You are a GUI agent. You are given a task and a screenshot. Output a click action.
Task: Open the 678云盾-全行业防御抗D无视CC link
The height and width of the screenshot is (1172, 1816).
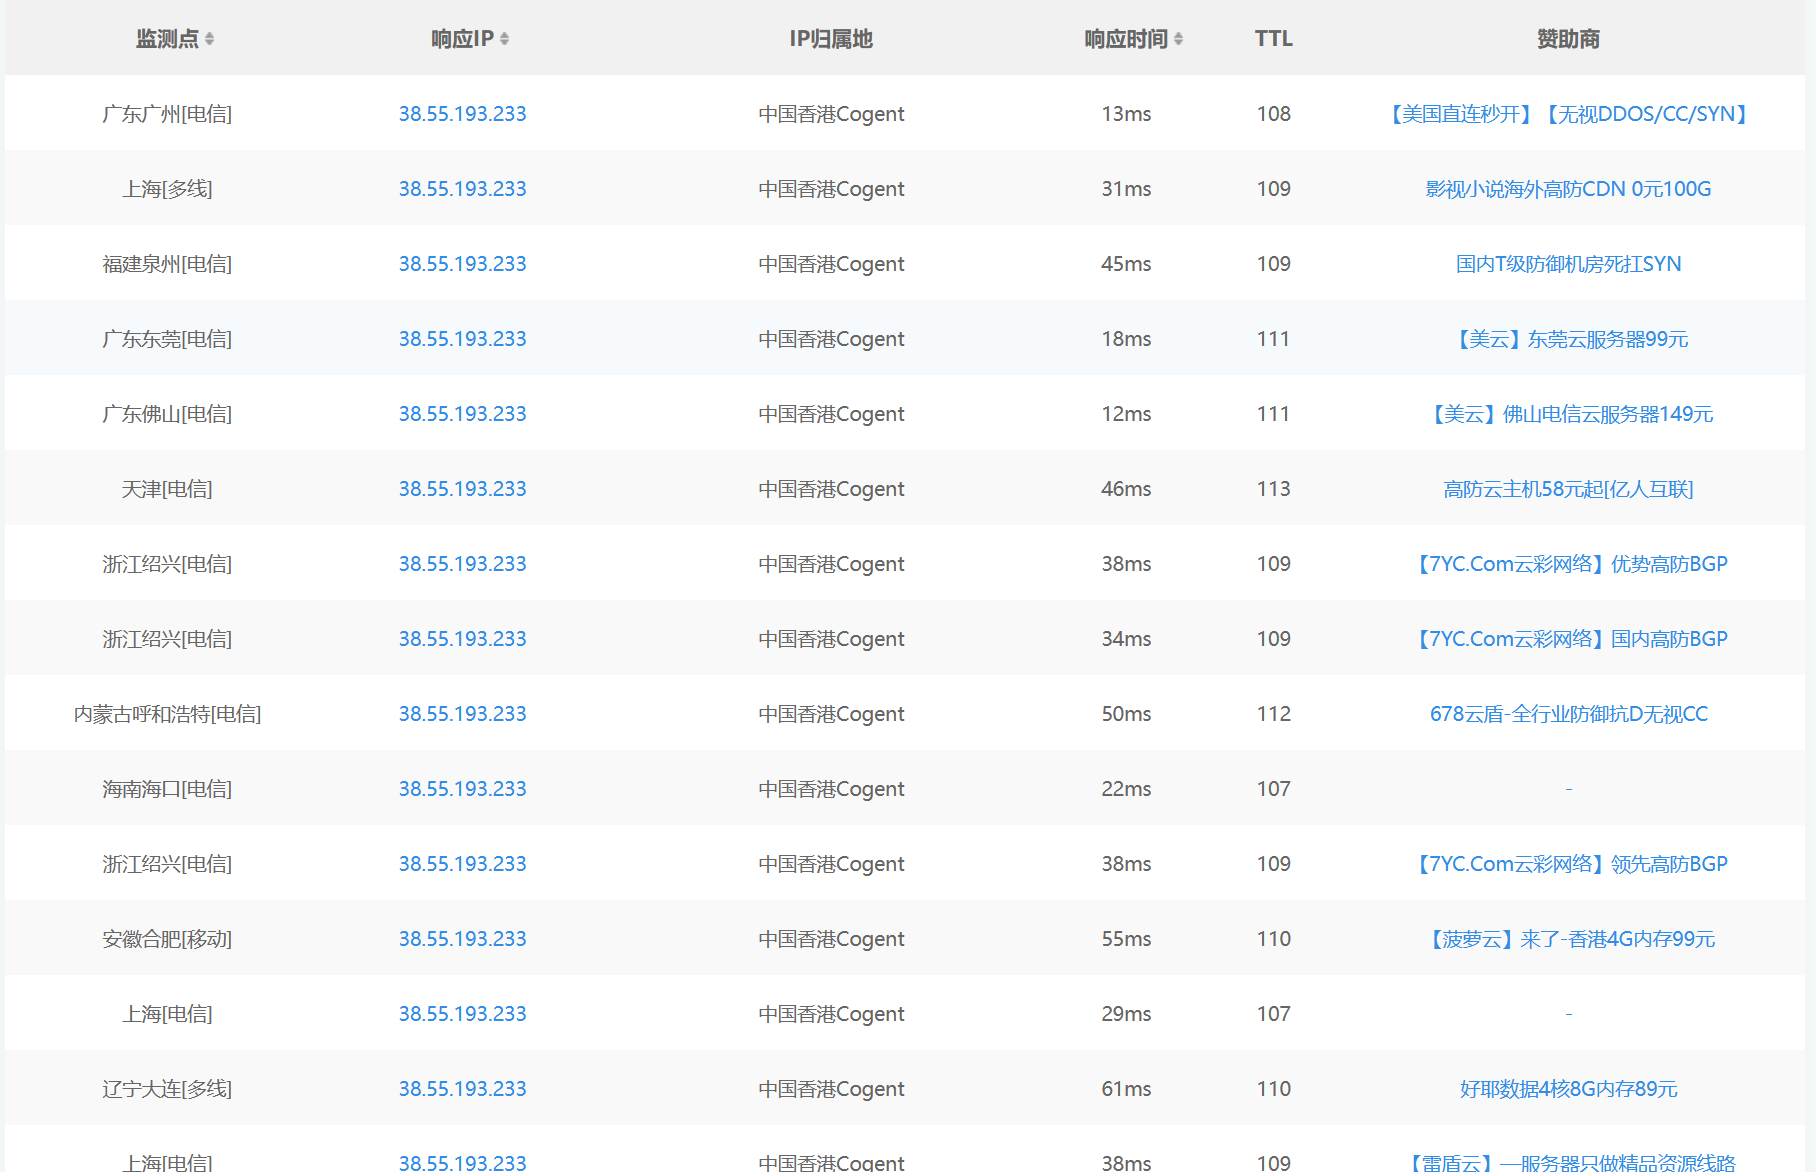tap(1567, 714)
